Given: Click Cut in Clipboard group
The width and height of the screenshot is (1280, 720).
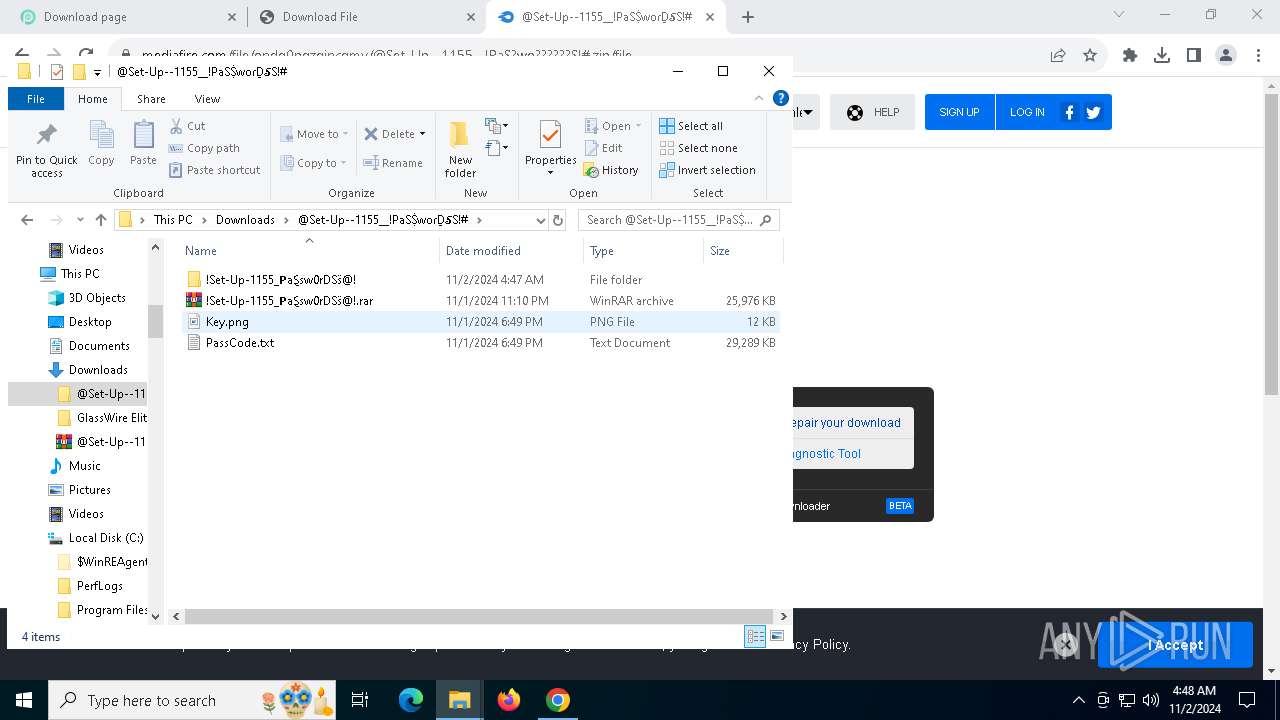Looking at the screenshot, I should [187, 126].
